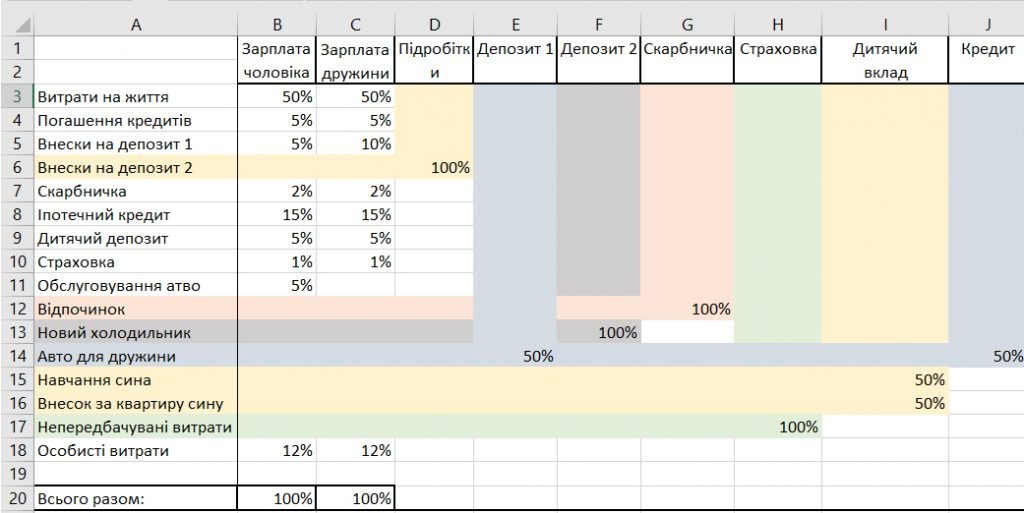1024x513 pixels.
Task: Click the 'Зарплата чоловіка' header cell
Action: pyautogui.click(x=277, y=60)
